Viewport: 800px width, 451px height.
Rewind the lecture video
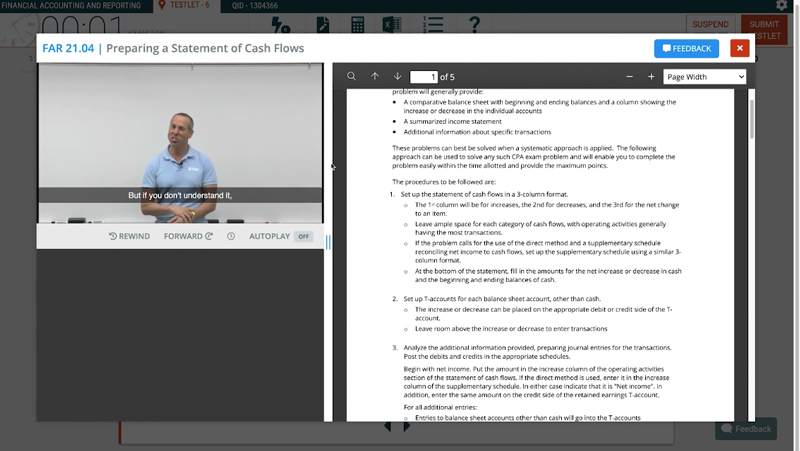pos(130,237)
